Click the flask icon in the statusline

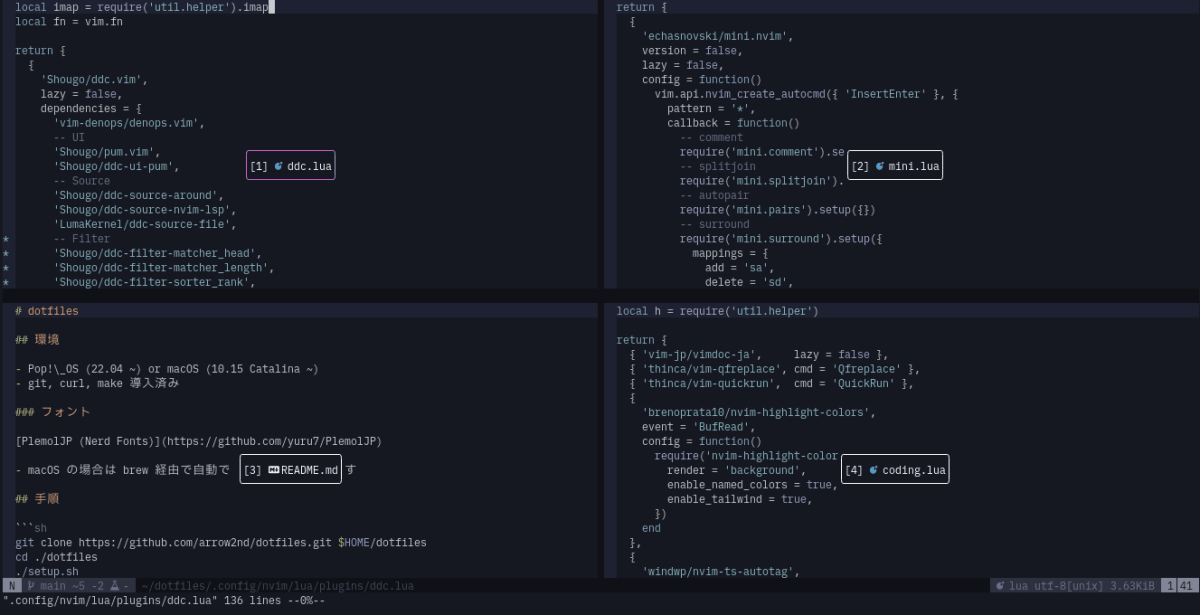(x=115, y=586)
